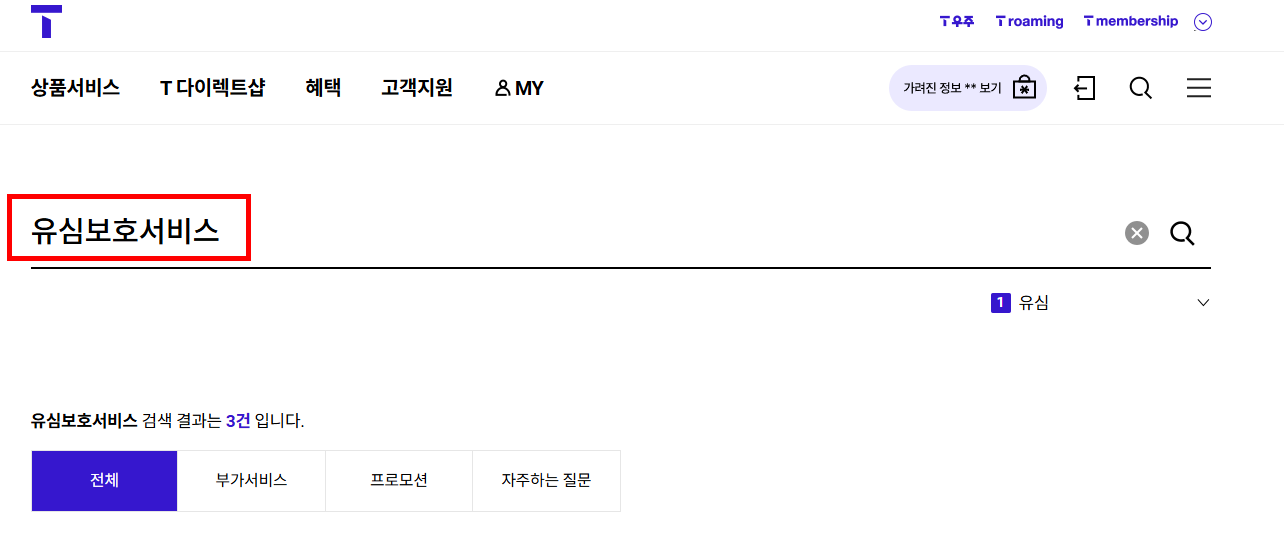This screenshot has width=1284, height=554.
Task: Open the hamburger full menu icon
Action: (x=1198, y=88)
